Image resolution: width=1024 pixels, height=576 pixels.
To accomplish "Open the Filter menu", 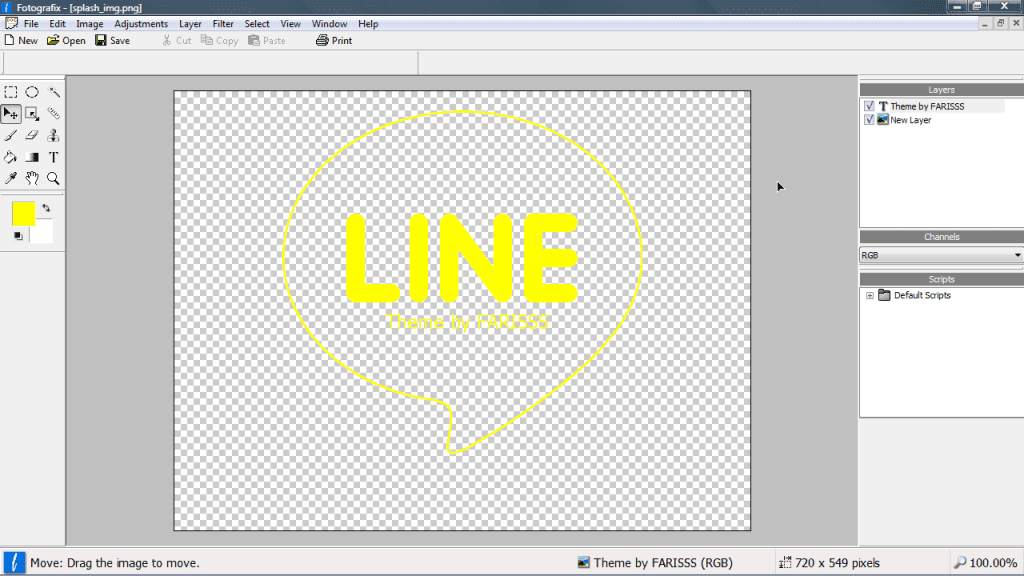I will coord(223,24).
